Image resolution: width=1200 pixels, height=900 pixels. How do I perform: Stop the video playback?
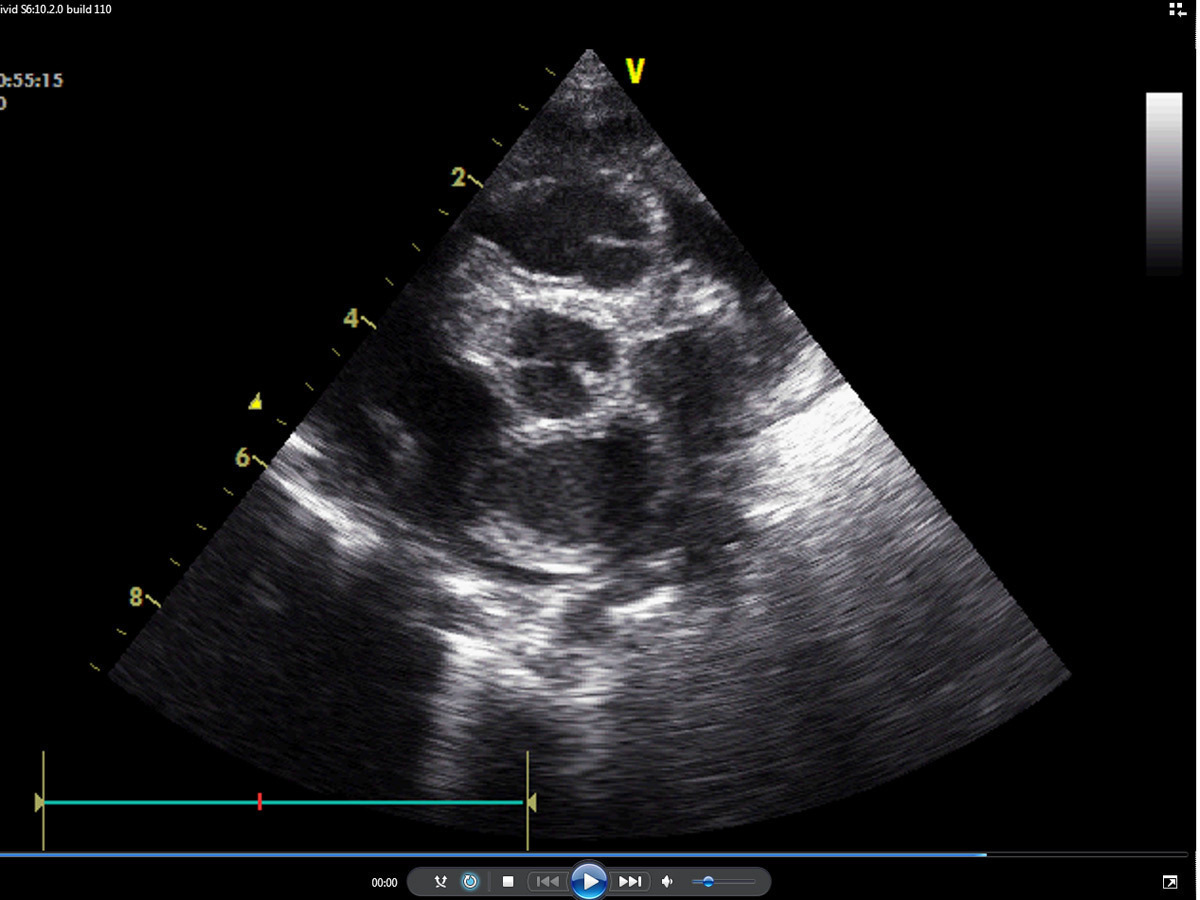508,882
